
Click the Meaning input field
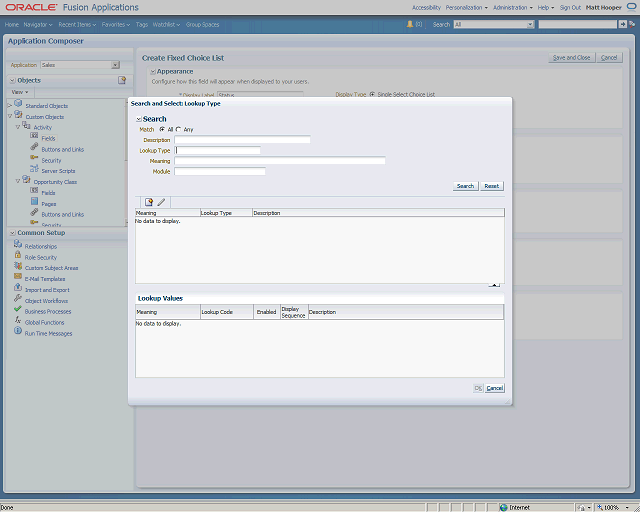point(280,161)
